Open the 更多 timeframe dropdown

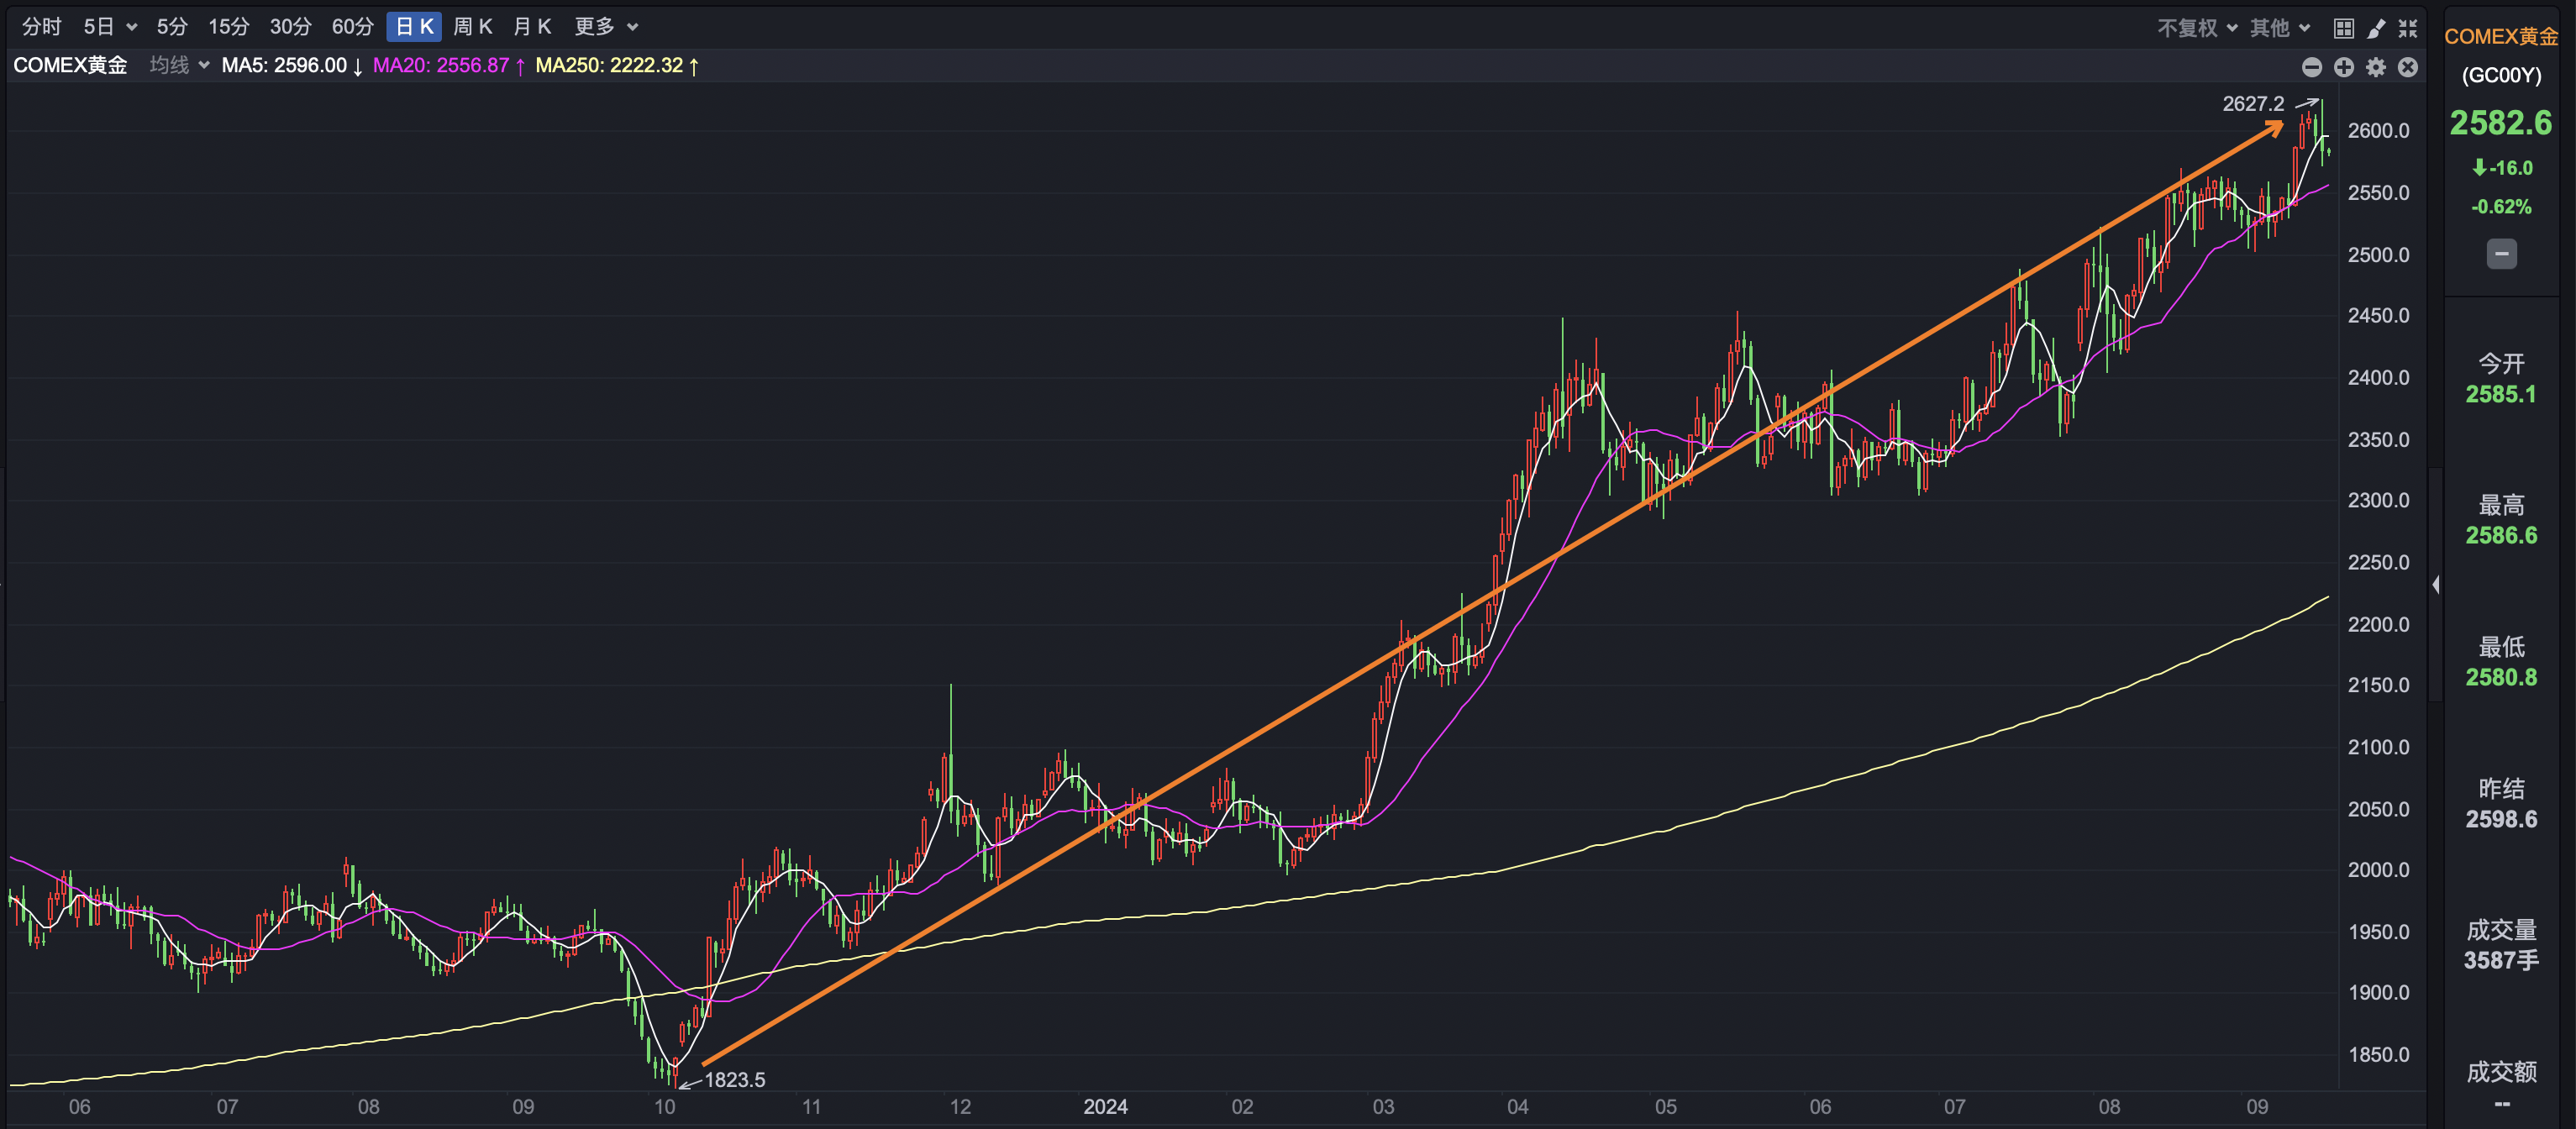[605, 27]
